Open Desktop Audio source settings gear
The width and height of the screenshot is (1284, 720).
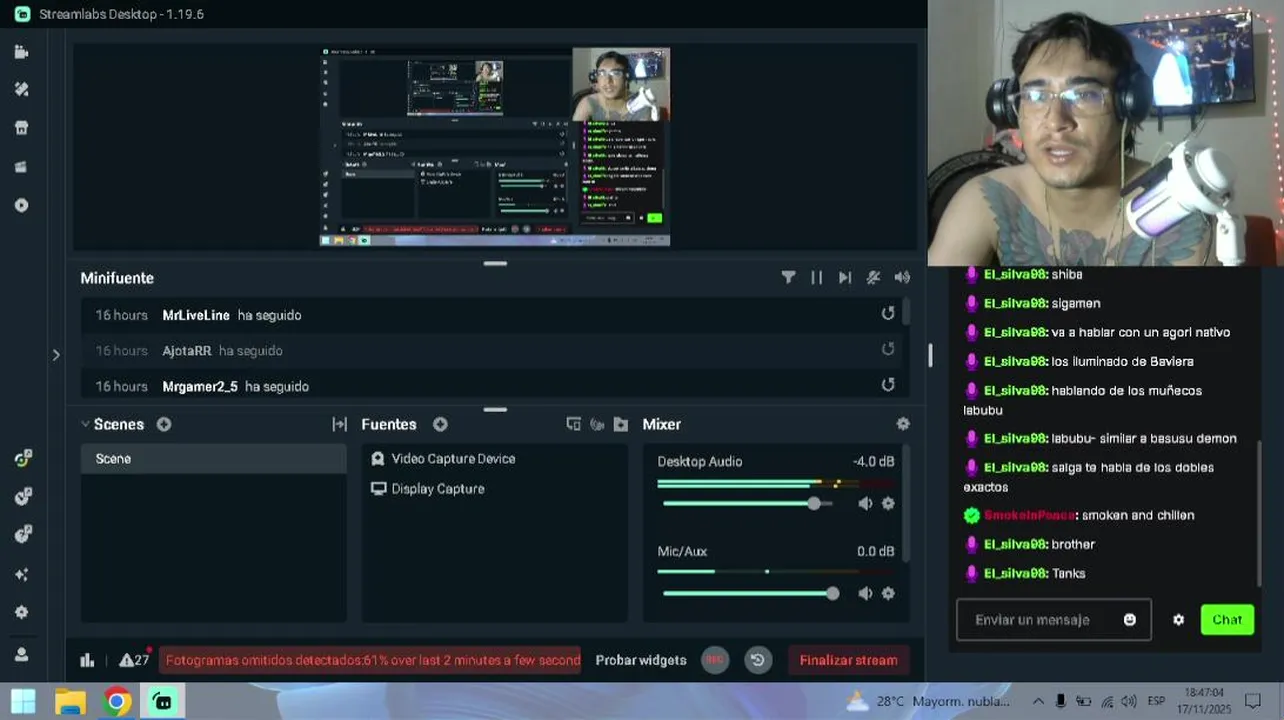click(888, 504)
